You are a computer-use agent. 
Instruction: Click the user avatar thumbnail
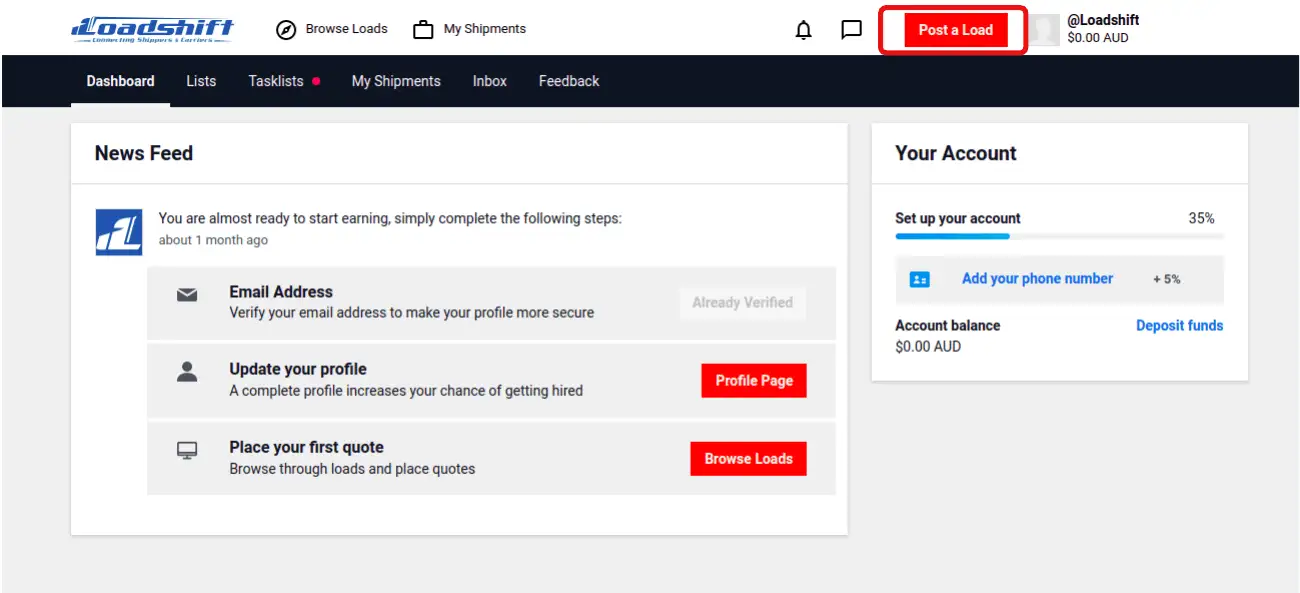click(1045, 30)
